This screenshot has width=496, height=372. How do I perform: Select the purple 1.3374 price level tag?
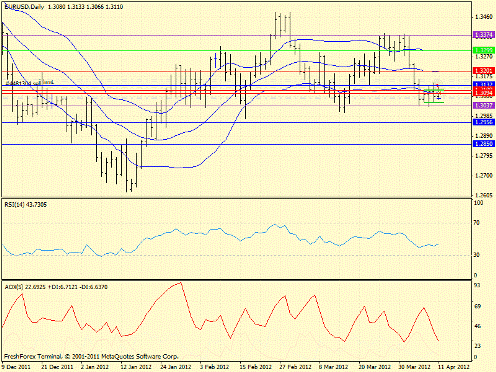point(484,35)
